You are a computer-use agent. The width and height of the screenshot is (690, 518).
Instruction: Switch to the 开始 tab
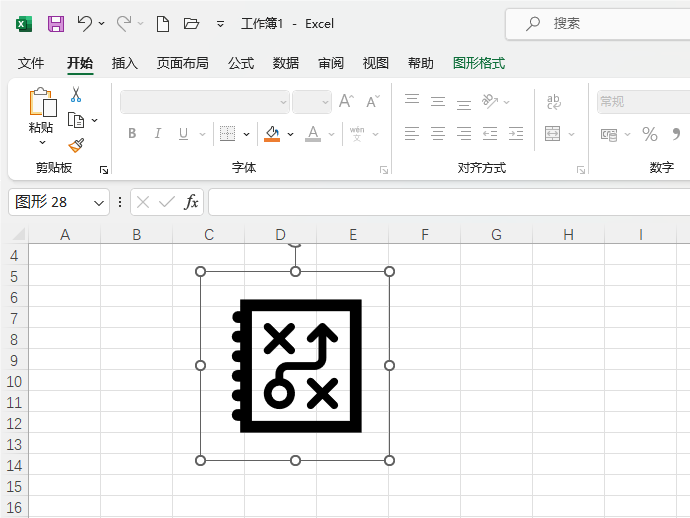80,63
